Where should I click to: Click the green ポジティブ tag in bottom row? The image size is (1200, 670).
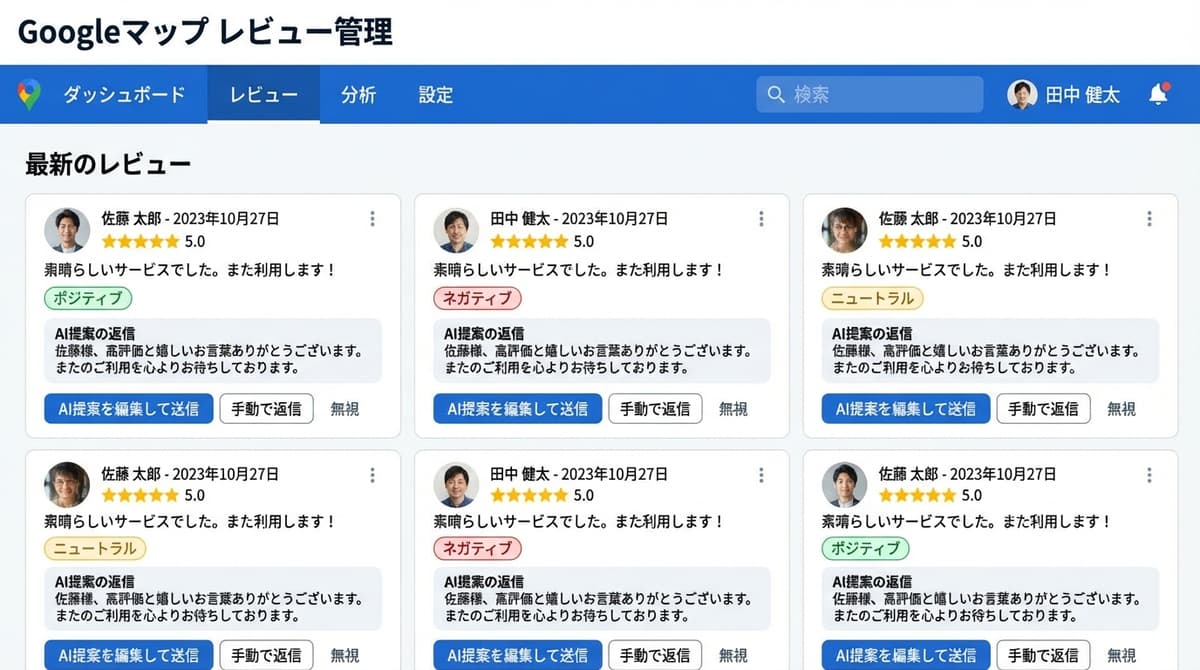866,548
